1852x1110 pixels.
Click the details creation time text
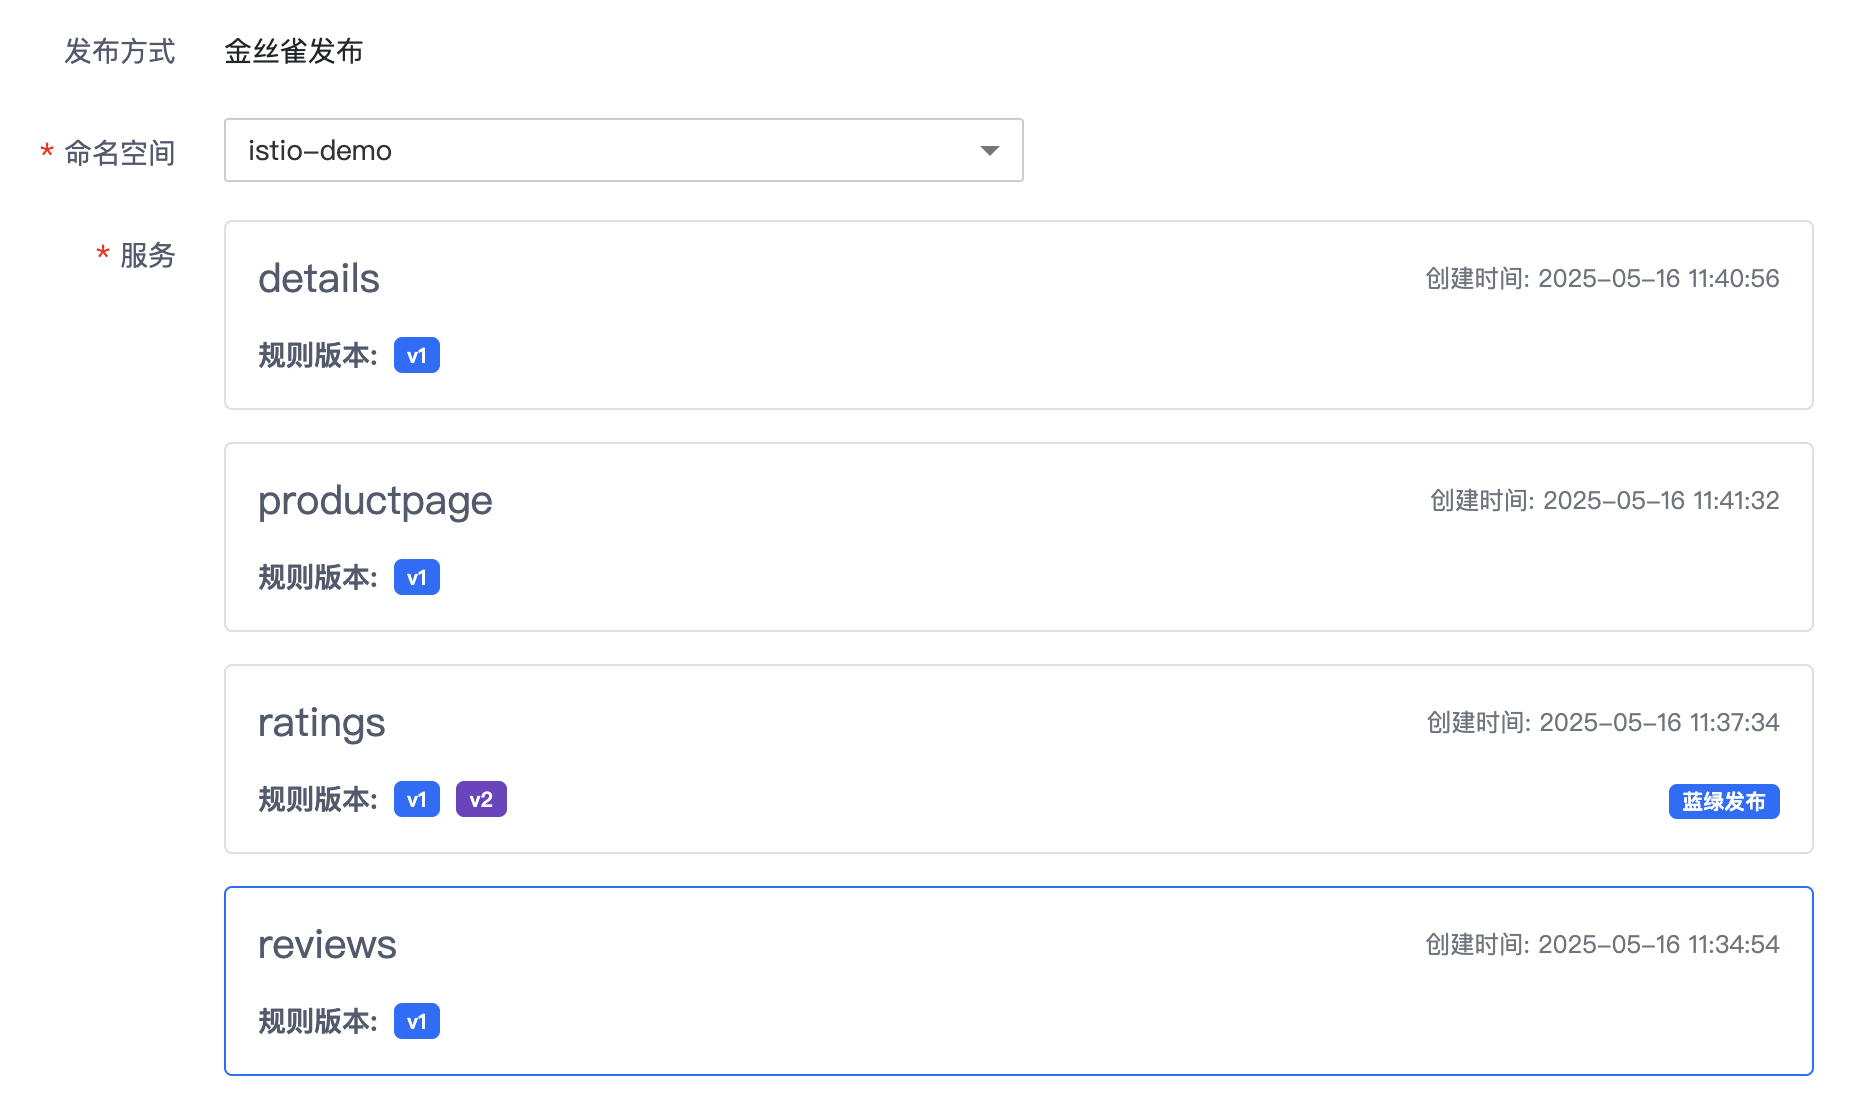point(1602,279)
